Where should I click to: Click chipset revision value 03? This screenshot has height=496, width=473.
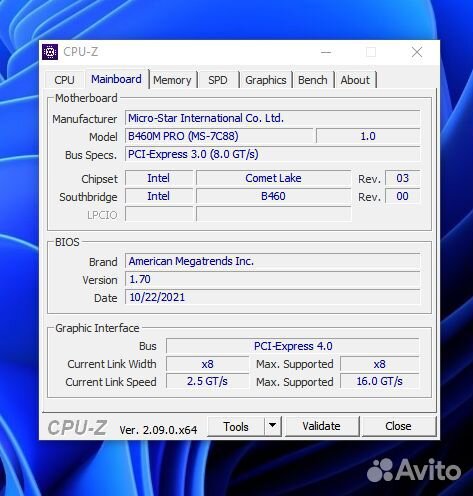pos(402,178)
